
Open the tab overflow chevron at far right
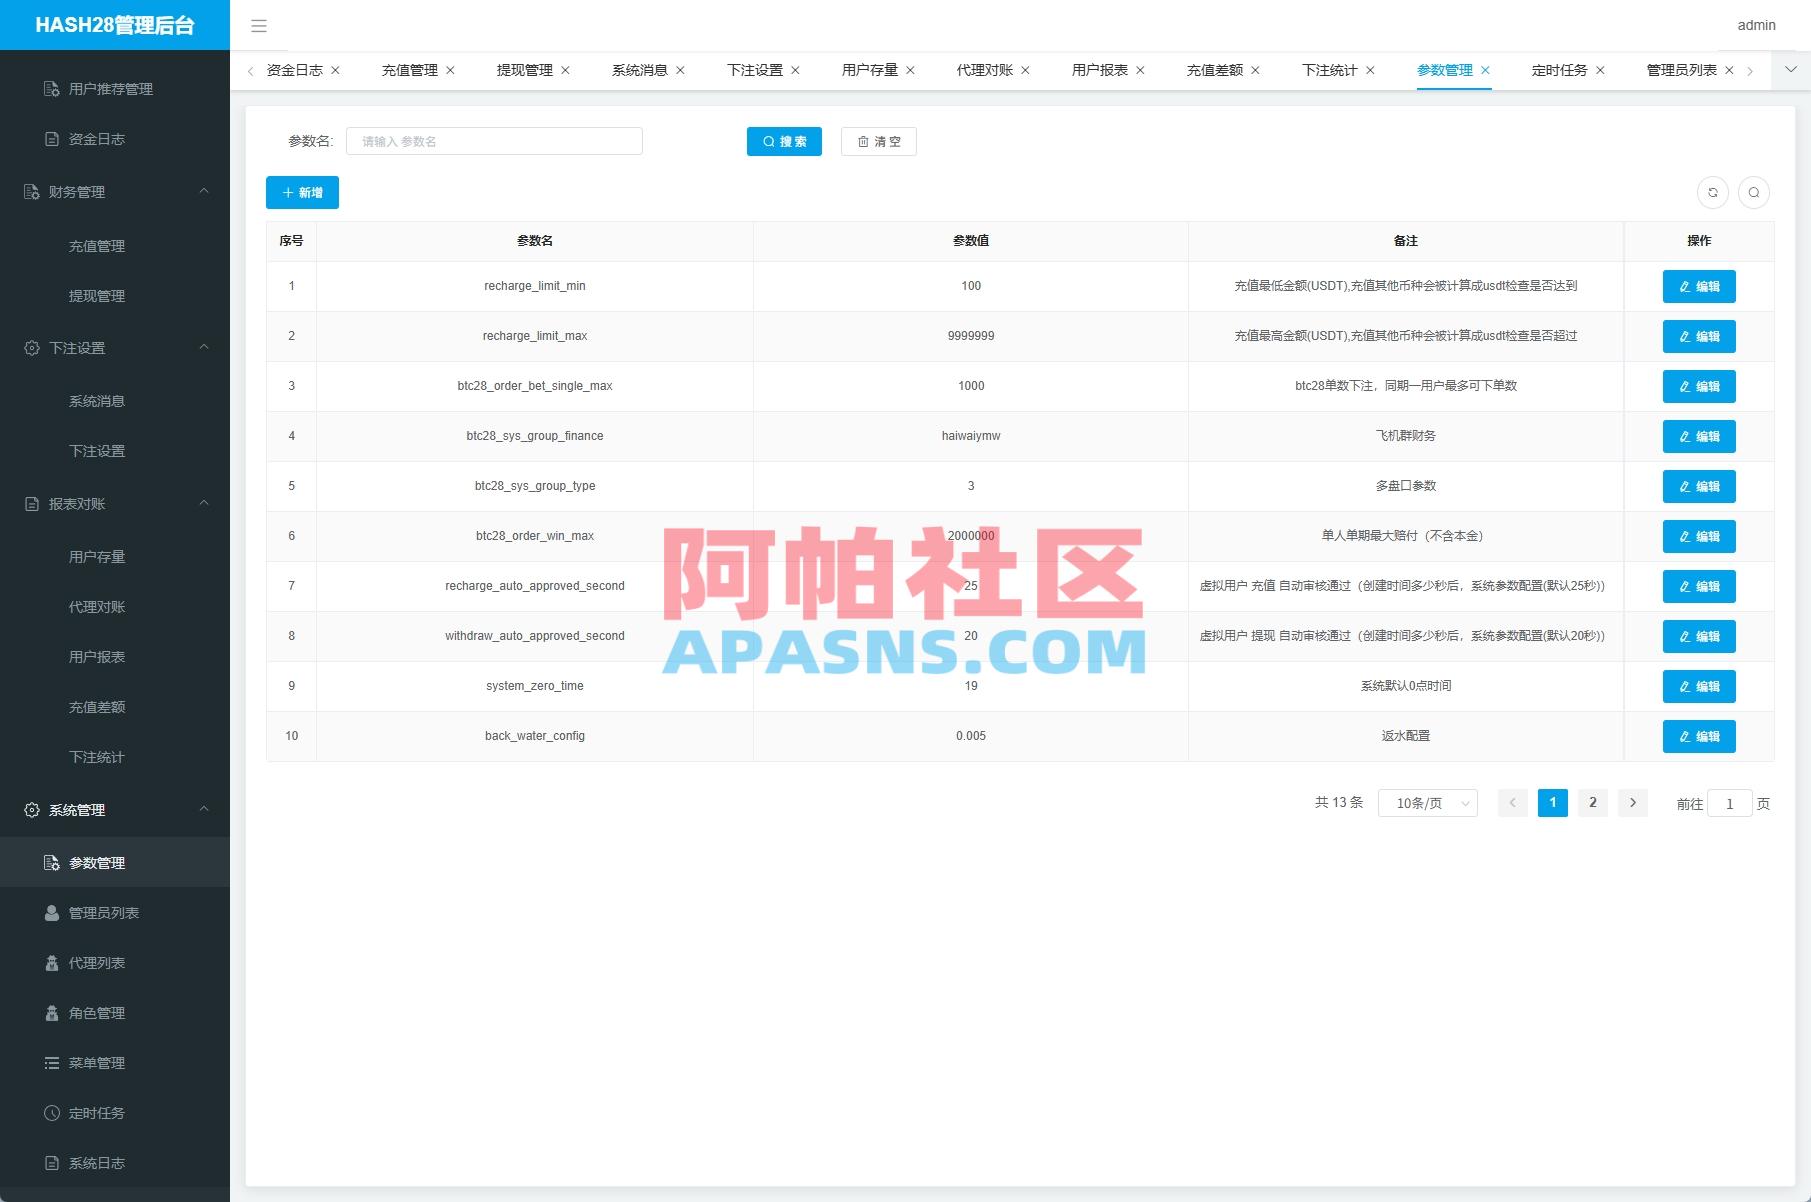[x=1790, y=70]
